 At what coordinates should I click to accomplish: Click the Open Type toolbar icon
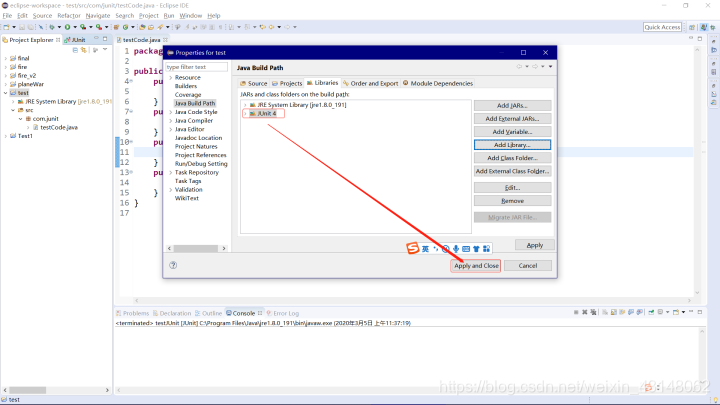tap(142, 27)
